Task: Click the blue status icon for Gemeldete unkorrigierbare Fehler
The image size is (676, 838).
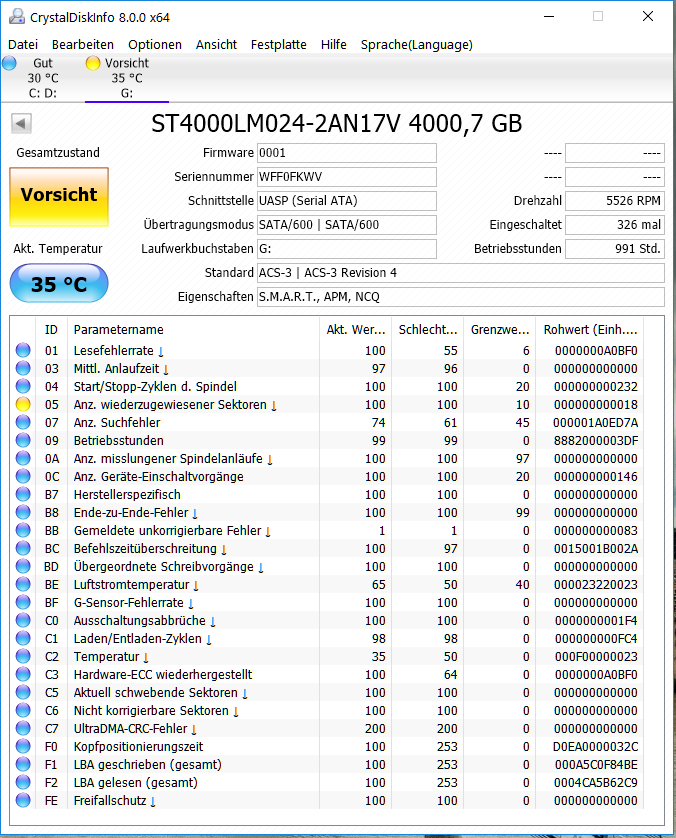Action: (x=23, y=531)
